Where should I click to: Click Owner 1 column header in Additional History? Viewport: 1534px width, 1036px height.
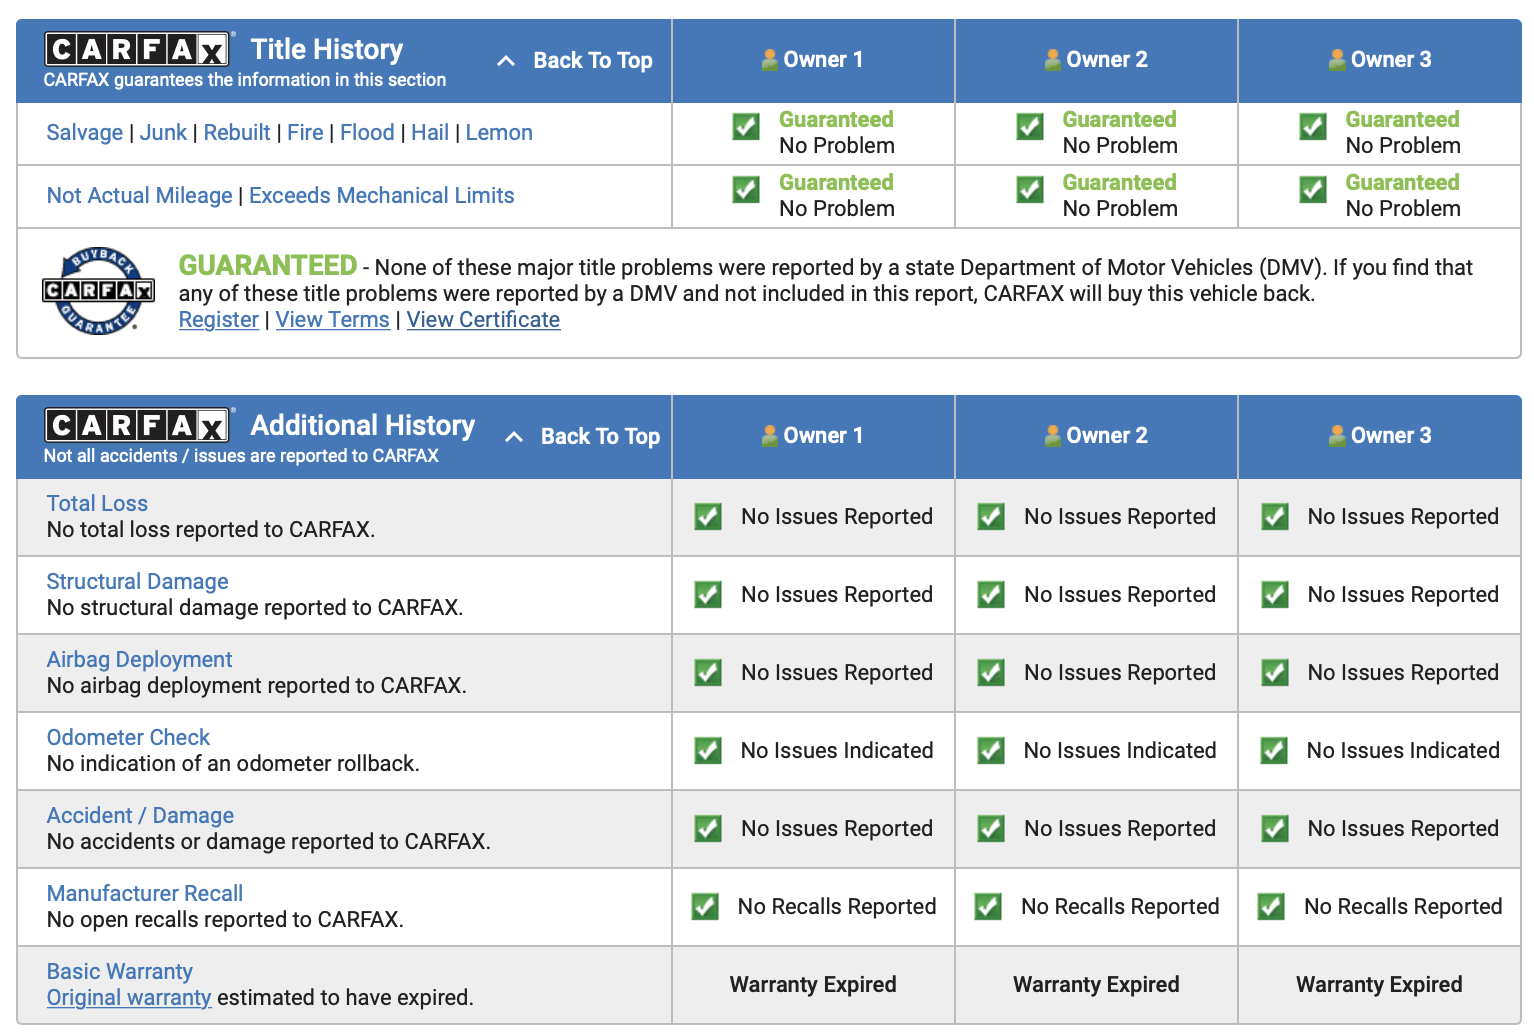(x=813, y=436)
